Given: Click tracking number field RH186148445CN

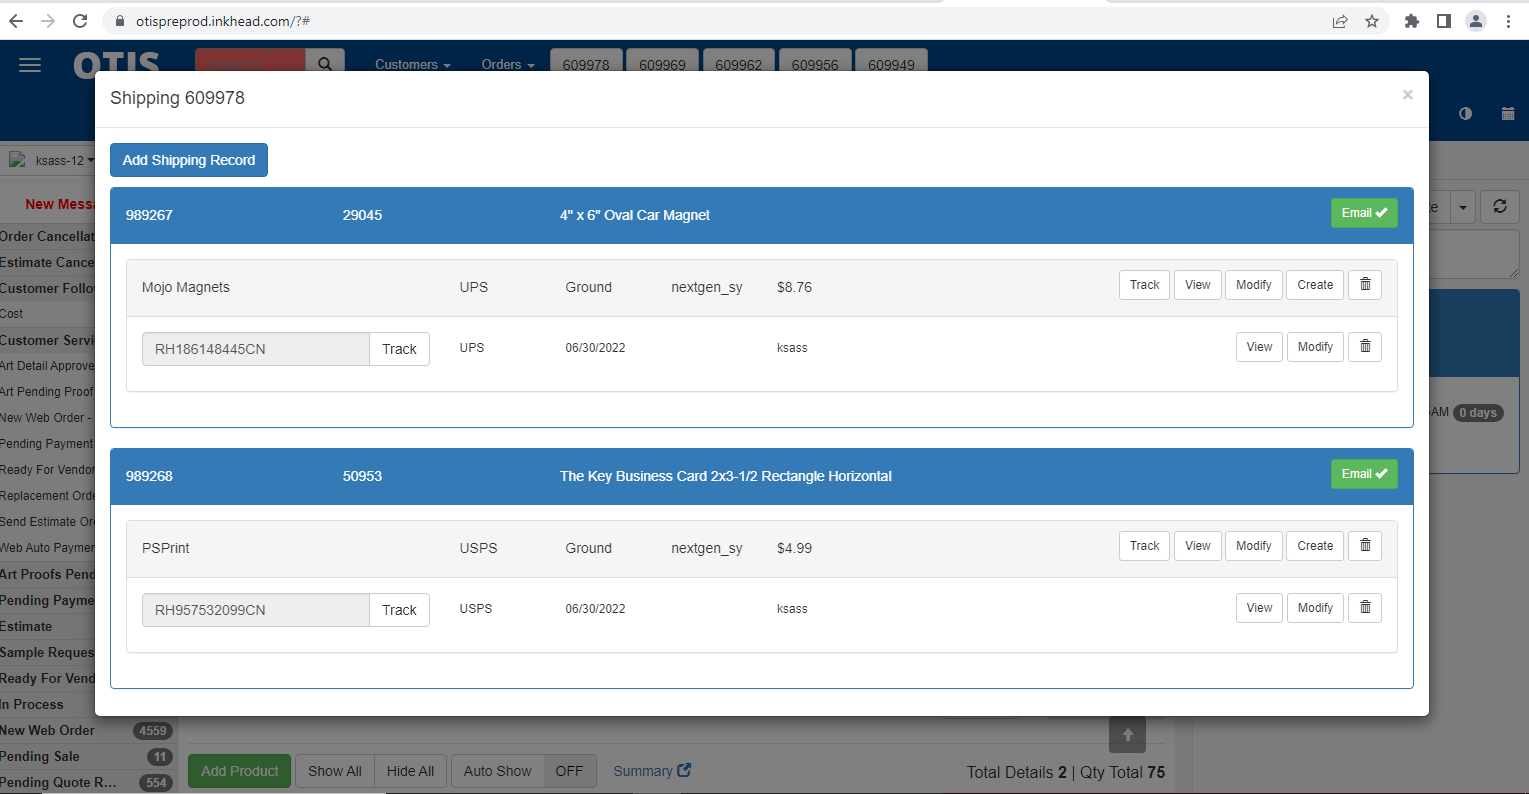Looking at the screenshot, I should [256, 349].
